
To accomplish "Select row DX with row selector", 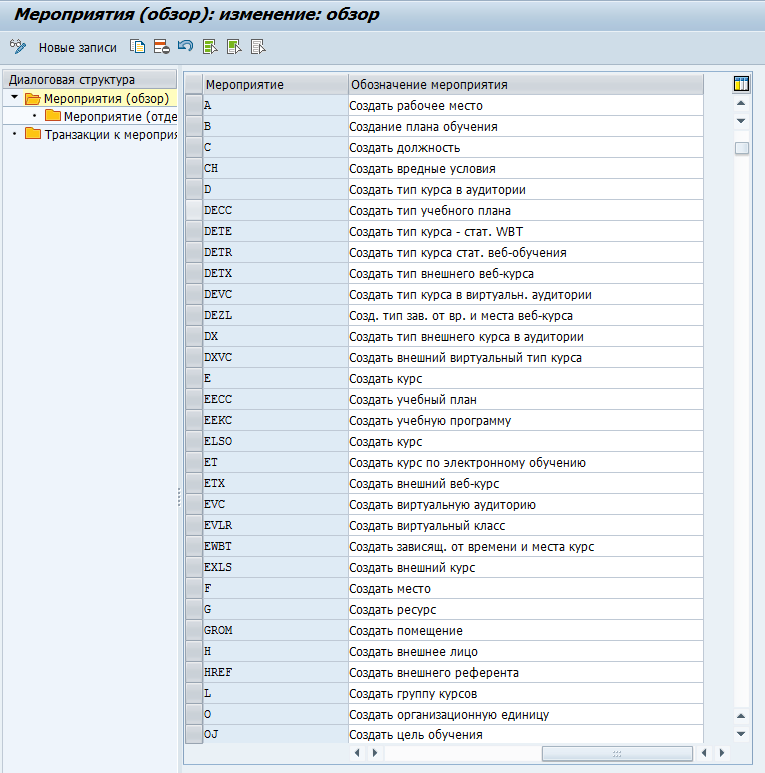I will (194, 337).
